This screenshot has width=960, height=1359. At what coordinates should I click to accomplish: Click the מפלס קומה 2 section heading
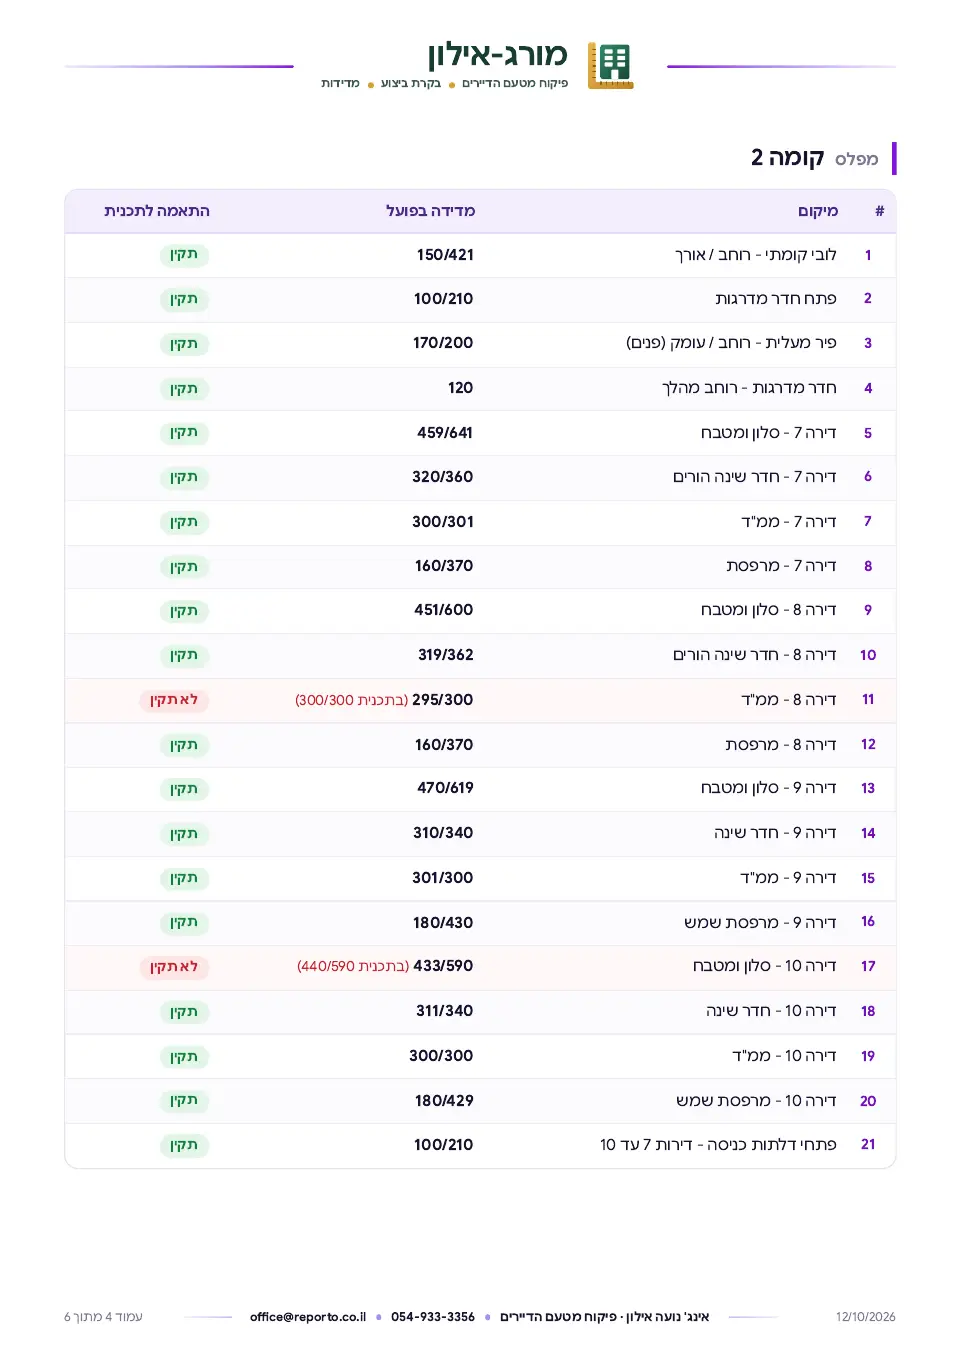tap(815, 158)
